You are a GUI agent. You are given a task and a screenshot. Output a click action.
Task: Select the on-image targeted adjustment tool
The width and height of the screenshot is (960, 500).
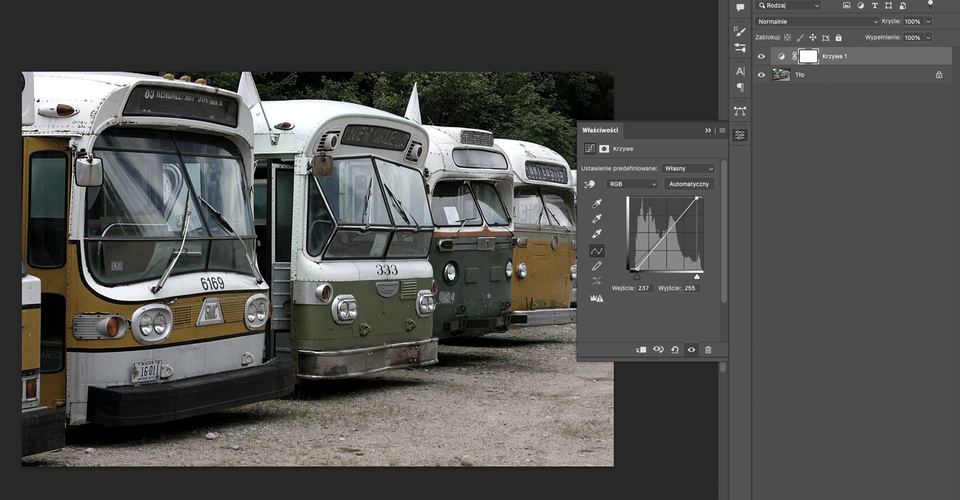click(590, 184)
